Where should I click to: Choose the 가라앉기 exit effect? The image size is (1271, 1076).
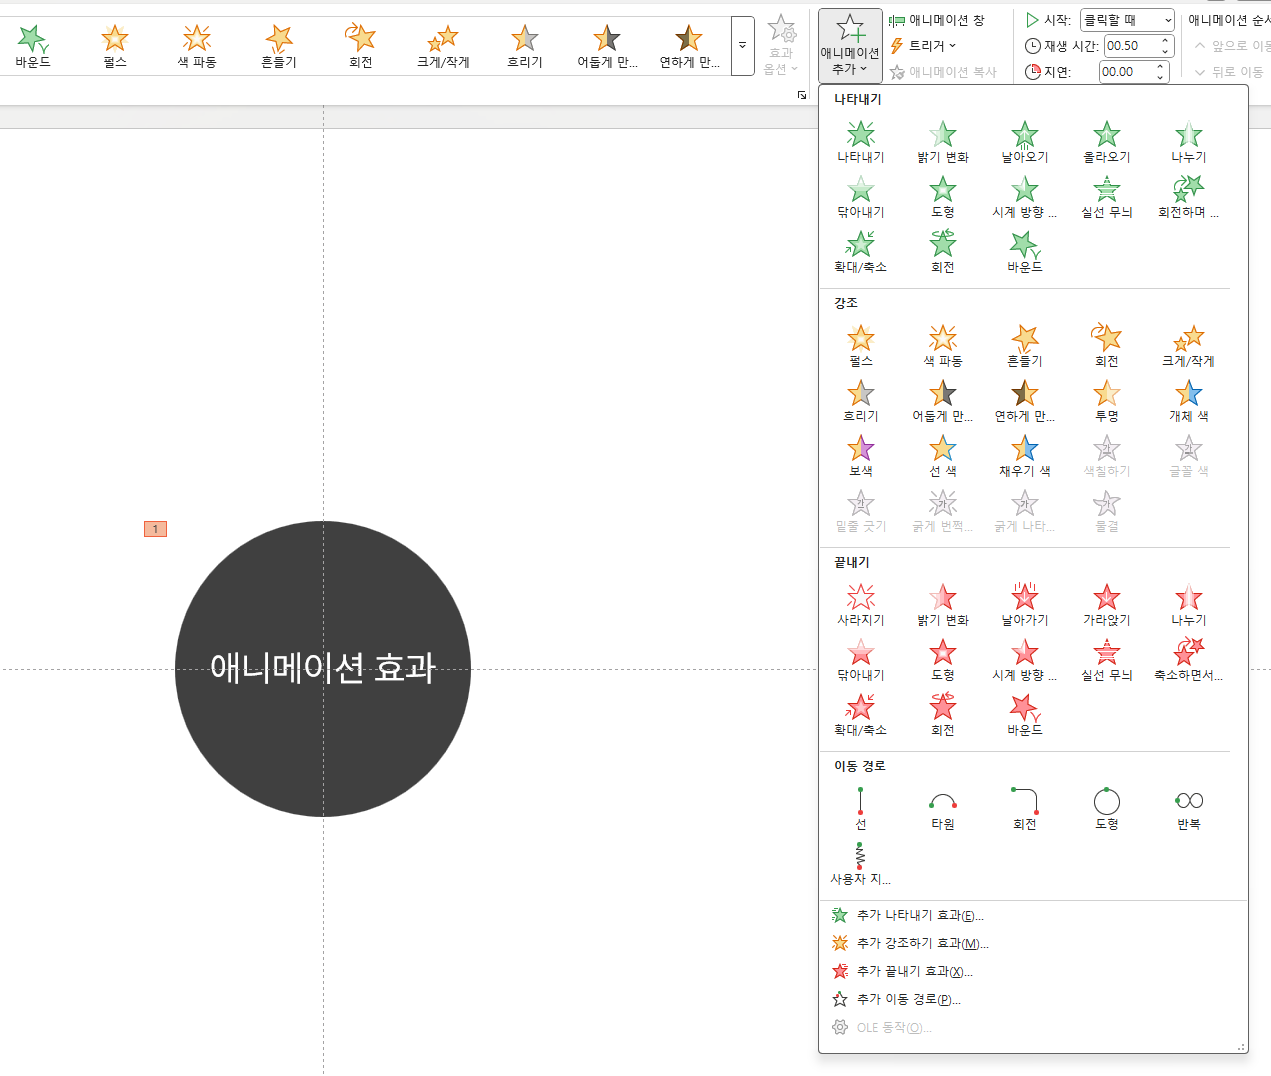pyautogui.click(x=1107, y=605)
